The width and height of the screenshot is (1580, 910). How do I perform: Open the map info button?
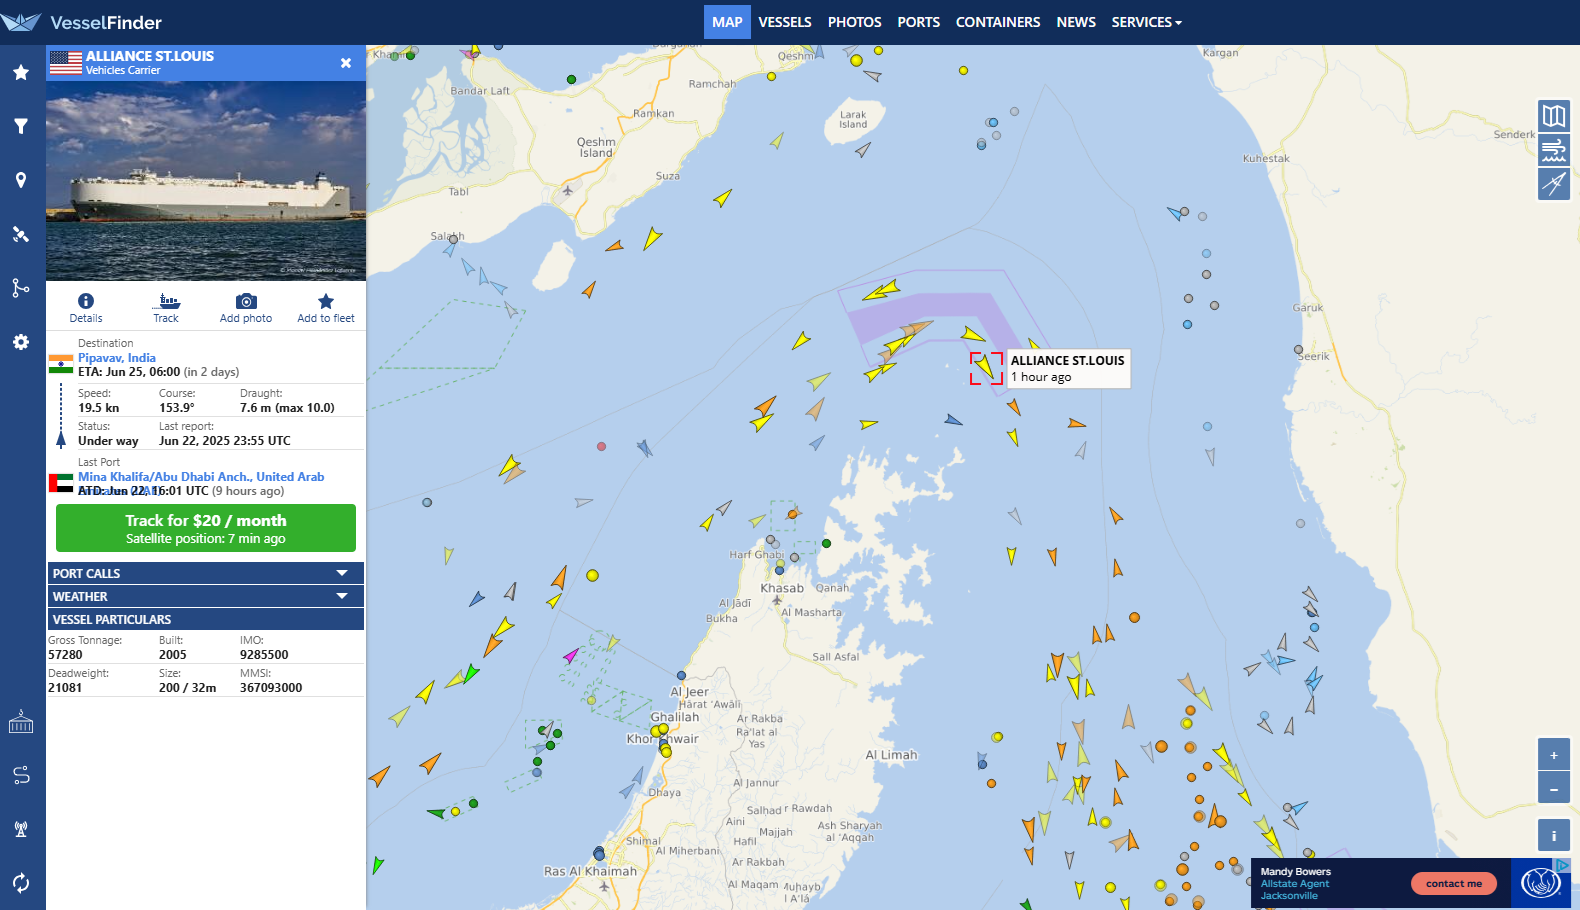(1554, 835)
